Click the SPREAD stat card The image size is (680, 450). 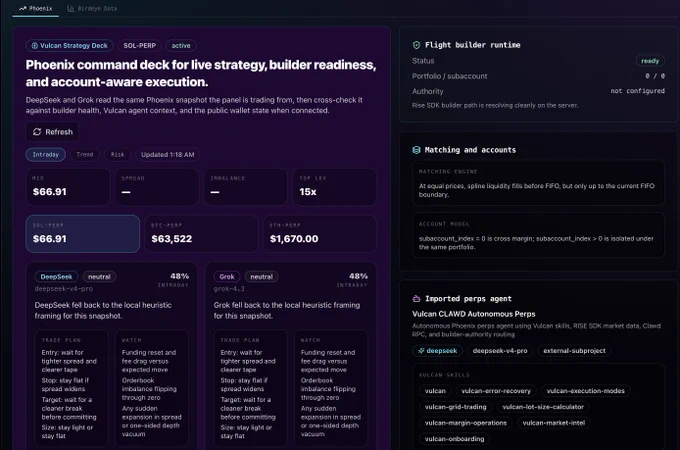(x=157, y=187)
